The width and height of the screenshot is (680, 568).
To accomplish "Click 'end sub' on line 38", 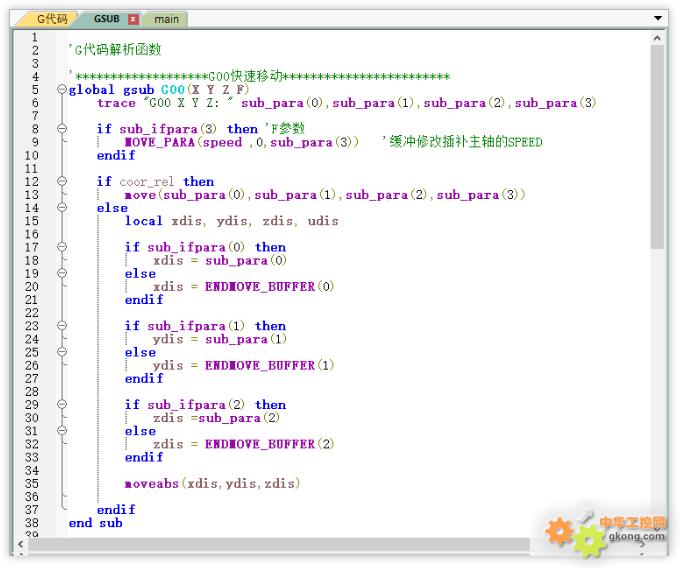I will (x=95, y=523).
